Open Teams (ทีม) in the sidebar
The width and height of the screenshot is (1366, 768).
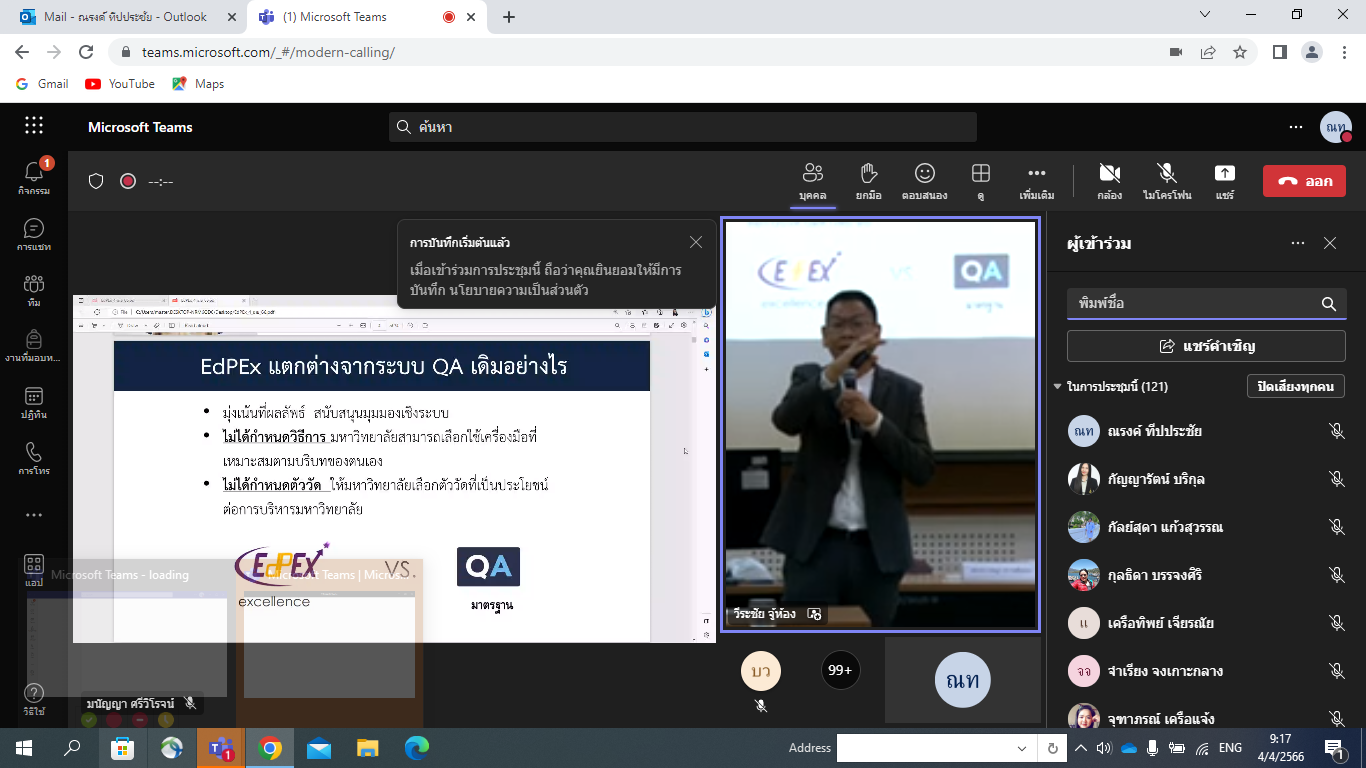(x=34, y=290)
